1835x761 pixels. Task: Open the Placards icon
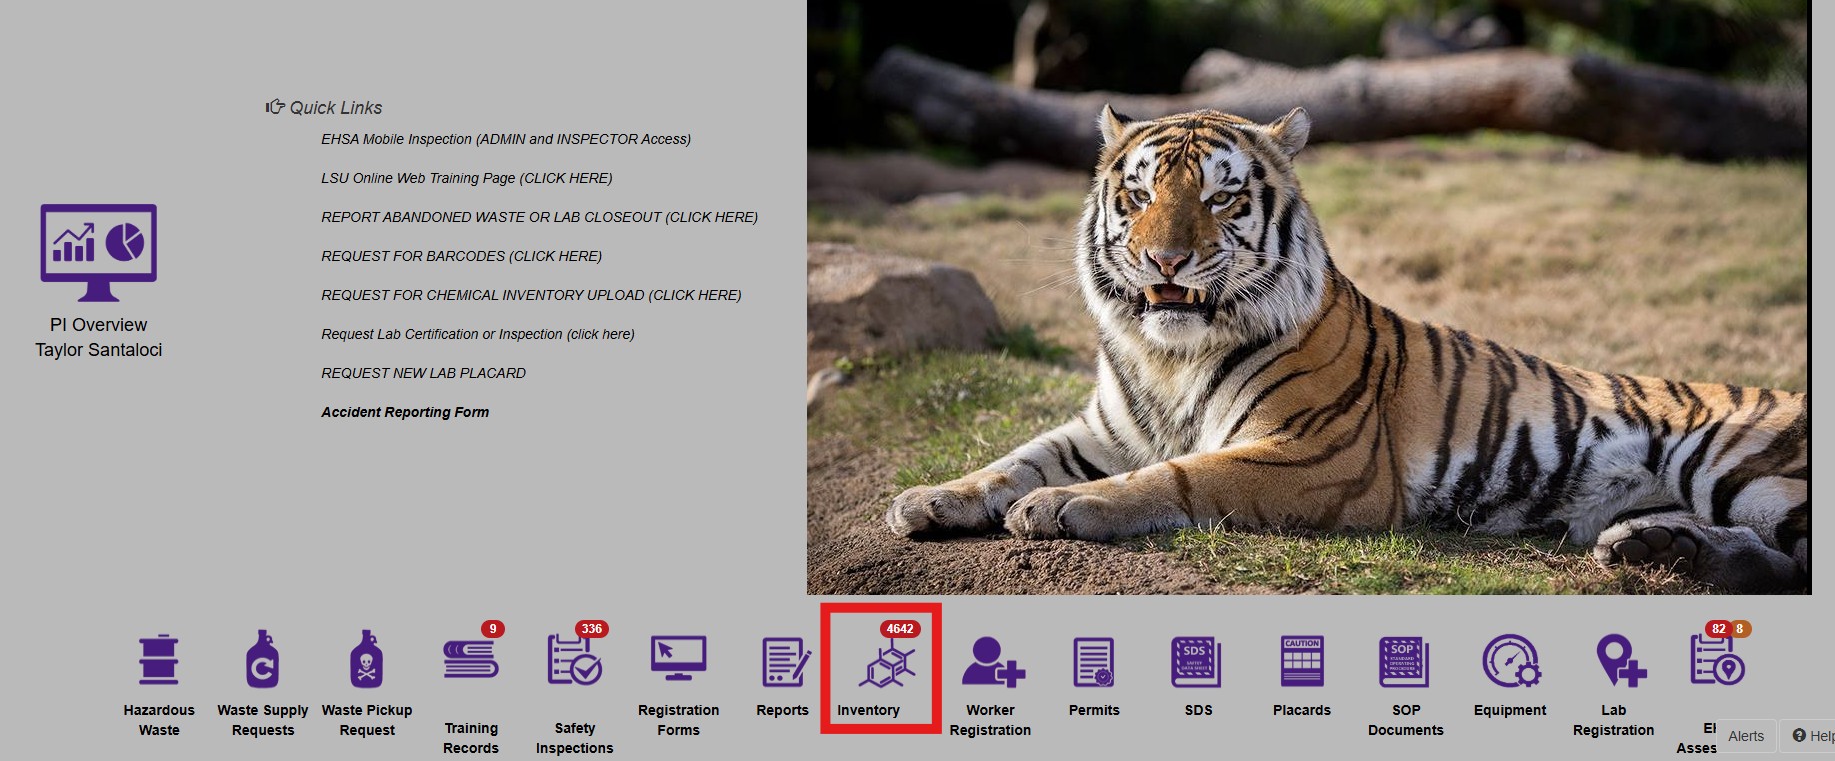coord(1302,662)
